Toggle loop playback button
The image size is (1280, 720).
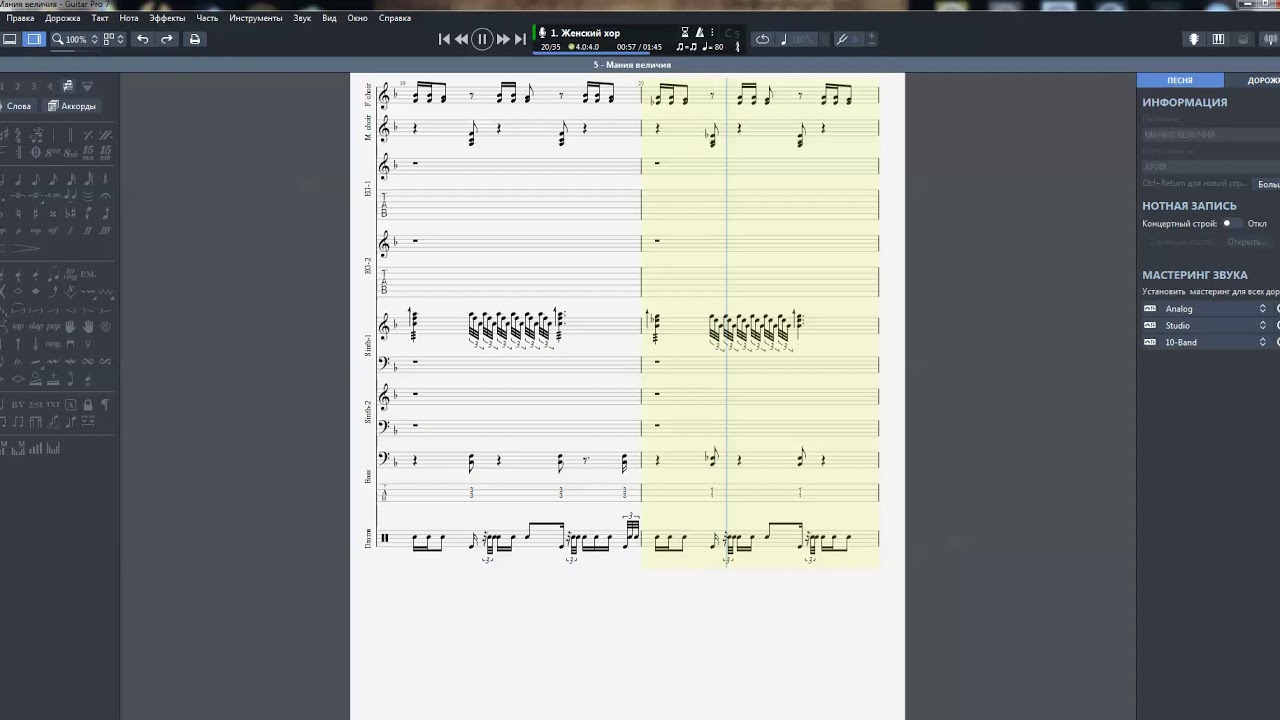(762, 39)
